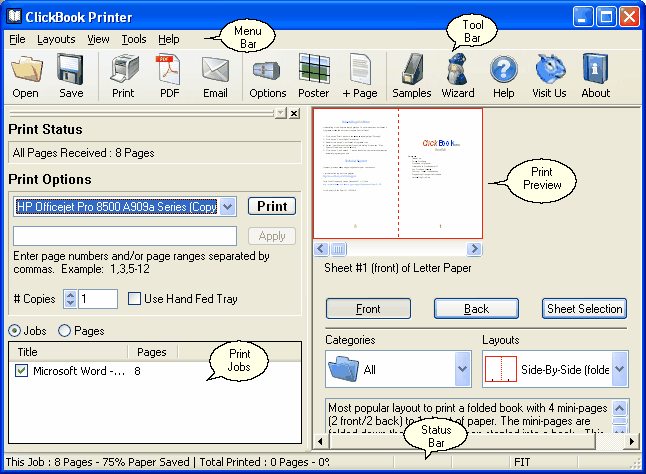Image resolution: width=646 pixels, height=474 pixels.
Task: Click the description box scroll-up arrow
Action: pyautogui.click(x=620, y=408)
